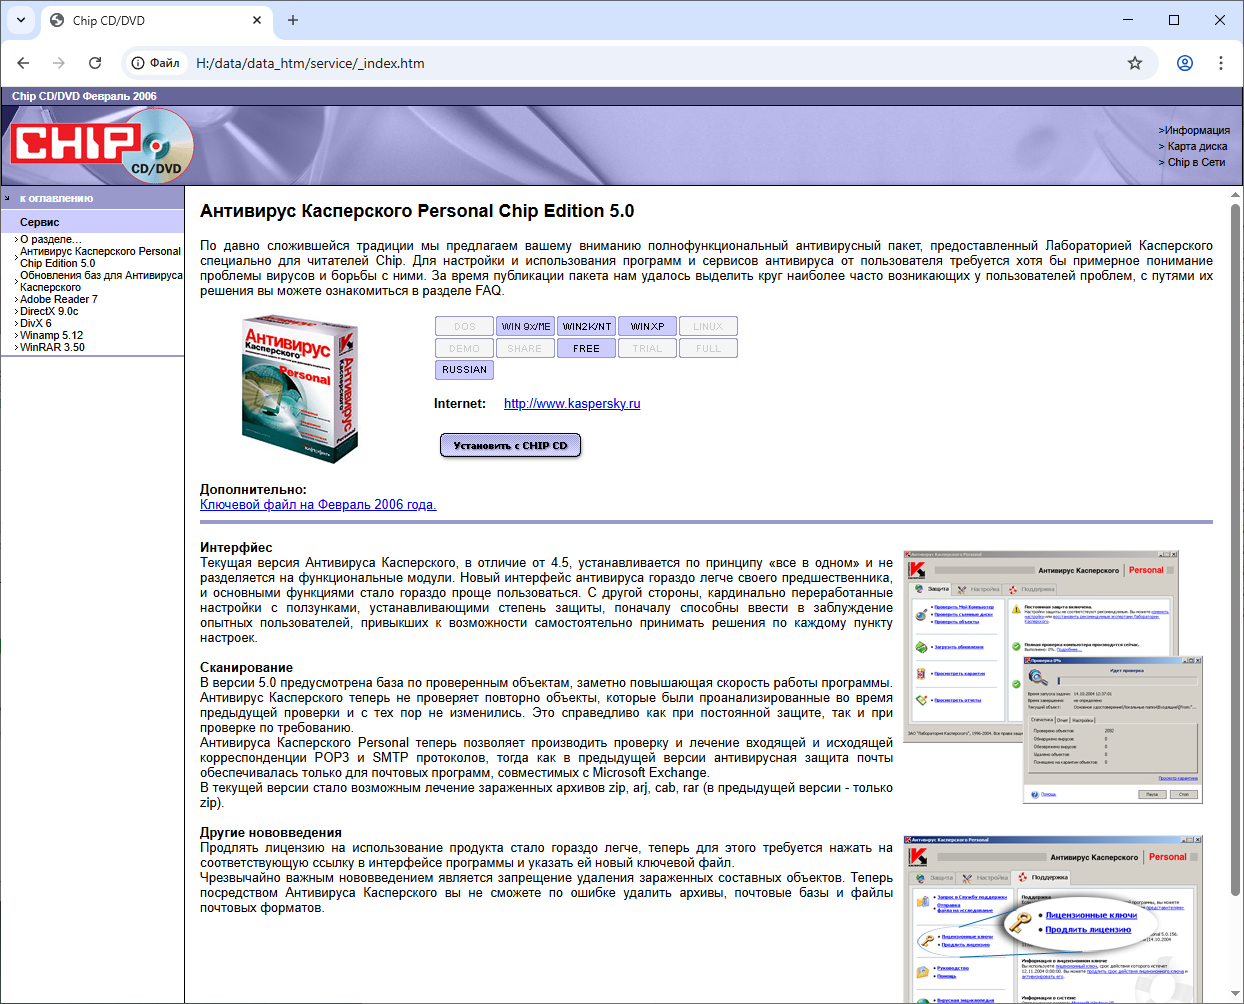Click the scrollbar up arrow
Screen dimensions: 1244x1004
1236,194
